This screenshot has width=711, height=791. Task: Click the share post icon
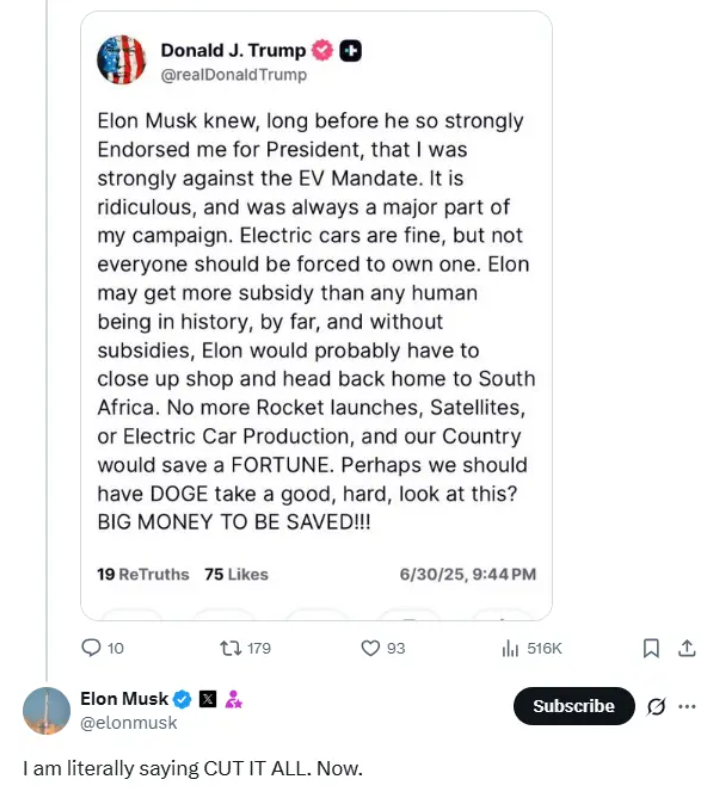pos(687,648)
